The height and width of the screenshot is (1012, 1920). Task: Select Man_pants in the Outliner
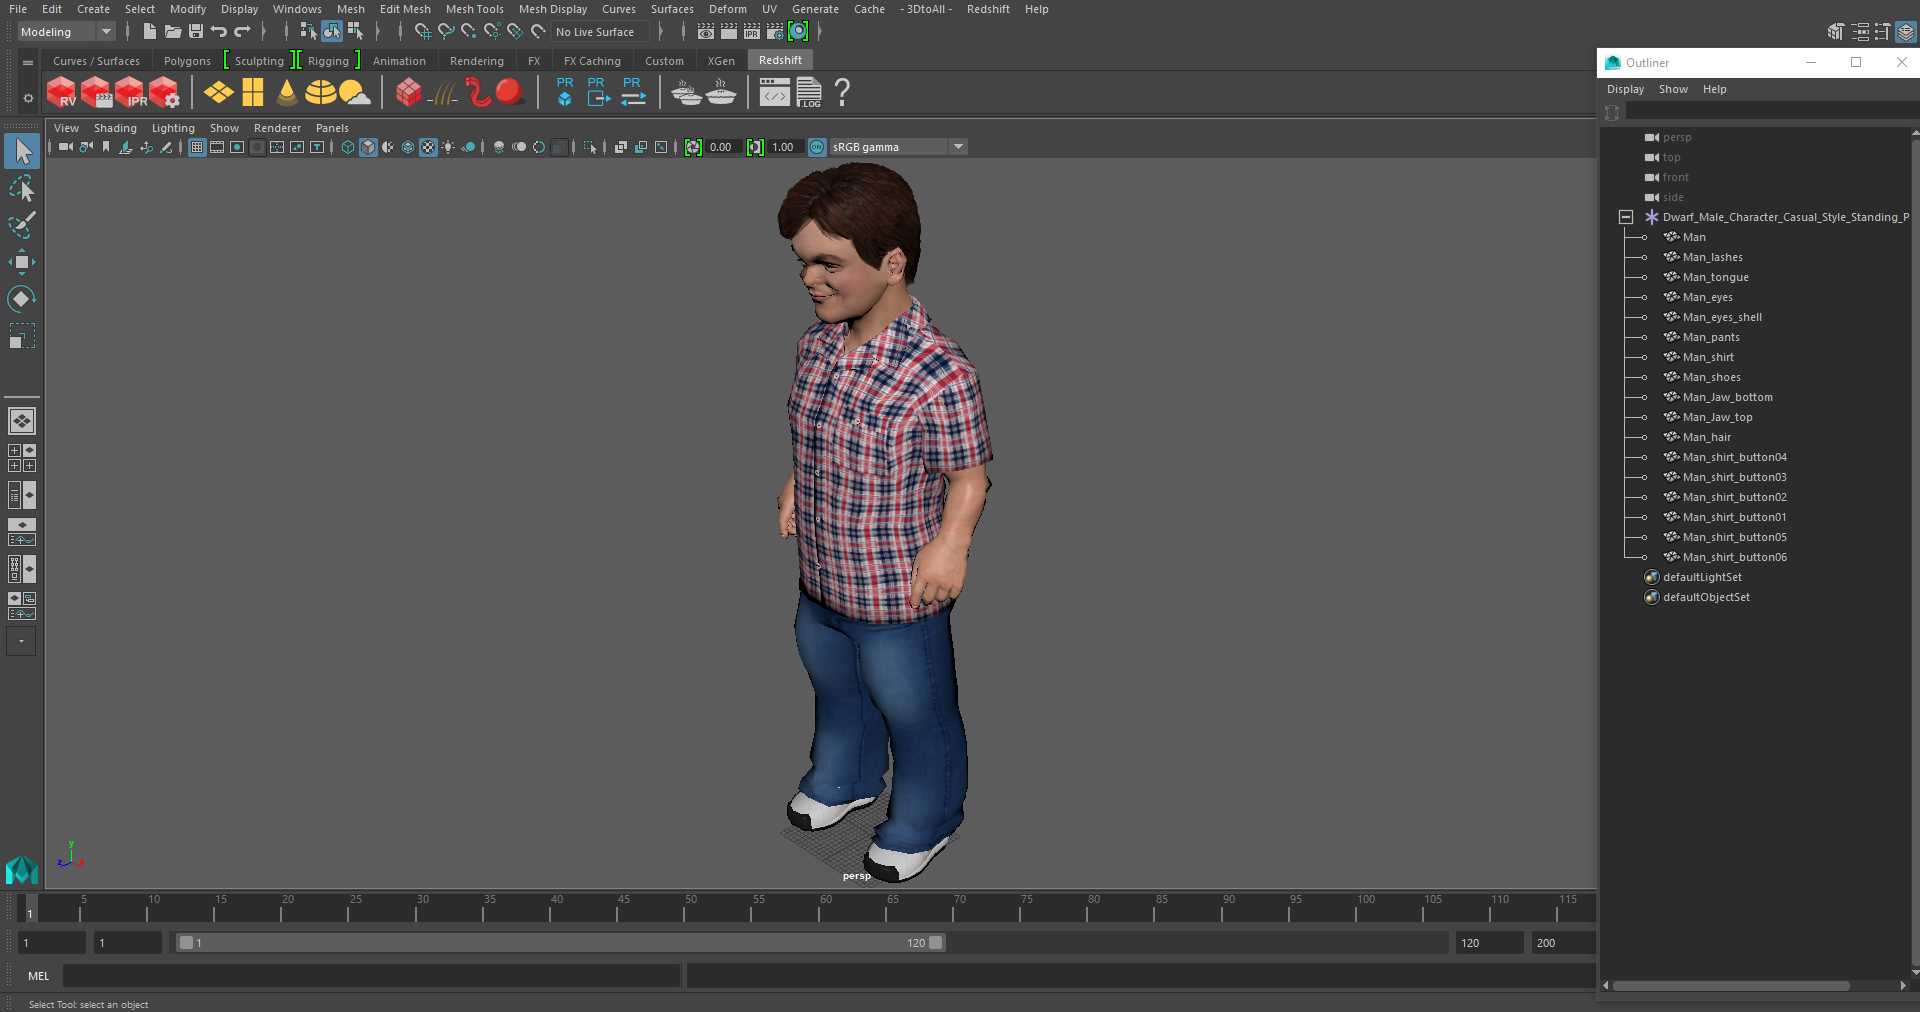(1711, 337)
